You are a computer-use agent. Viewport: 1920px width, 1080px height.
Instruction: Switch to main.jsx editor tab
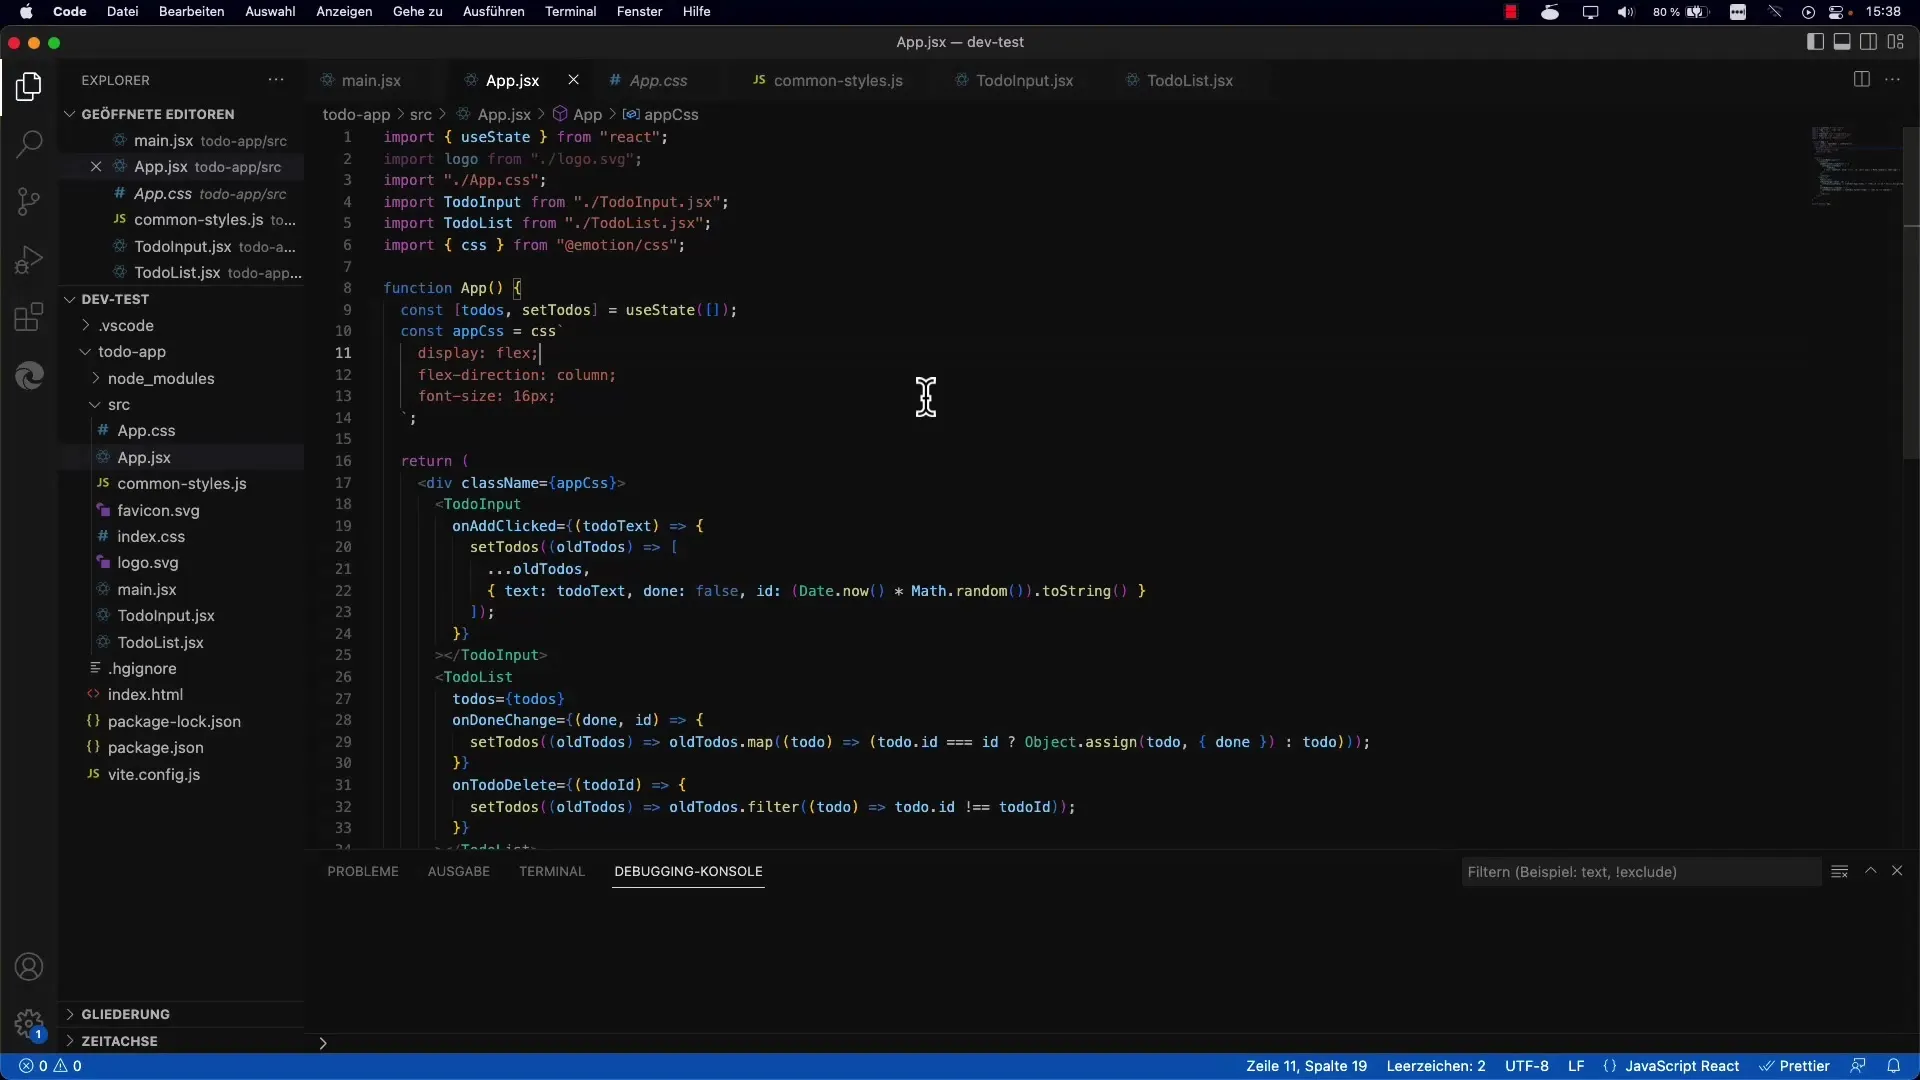(371, 80)
